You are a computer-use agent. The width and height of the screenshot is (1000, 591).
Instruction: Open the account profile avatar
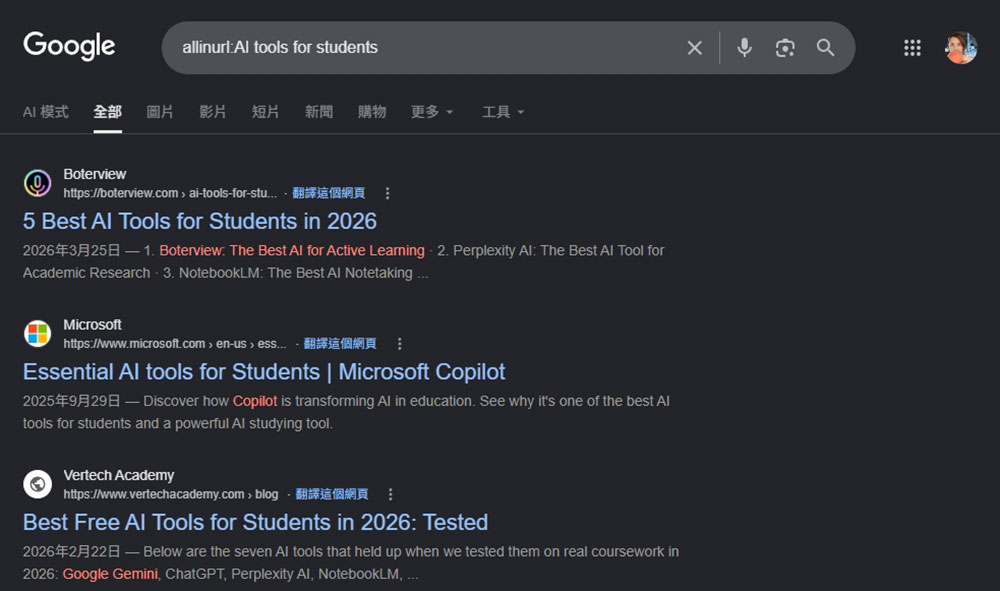tap(960, 48)
